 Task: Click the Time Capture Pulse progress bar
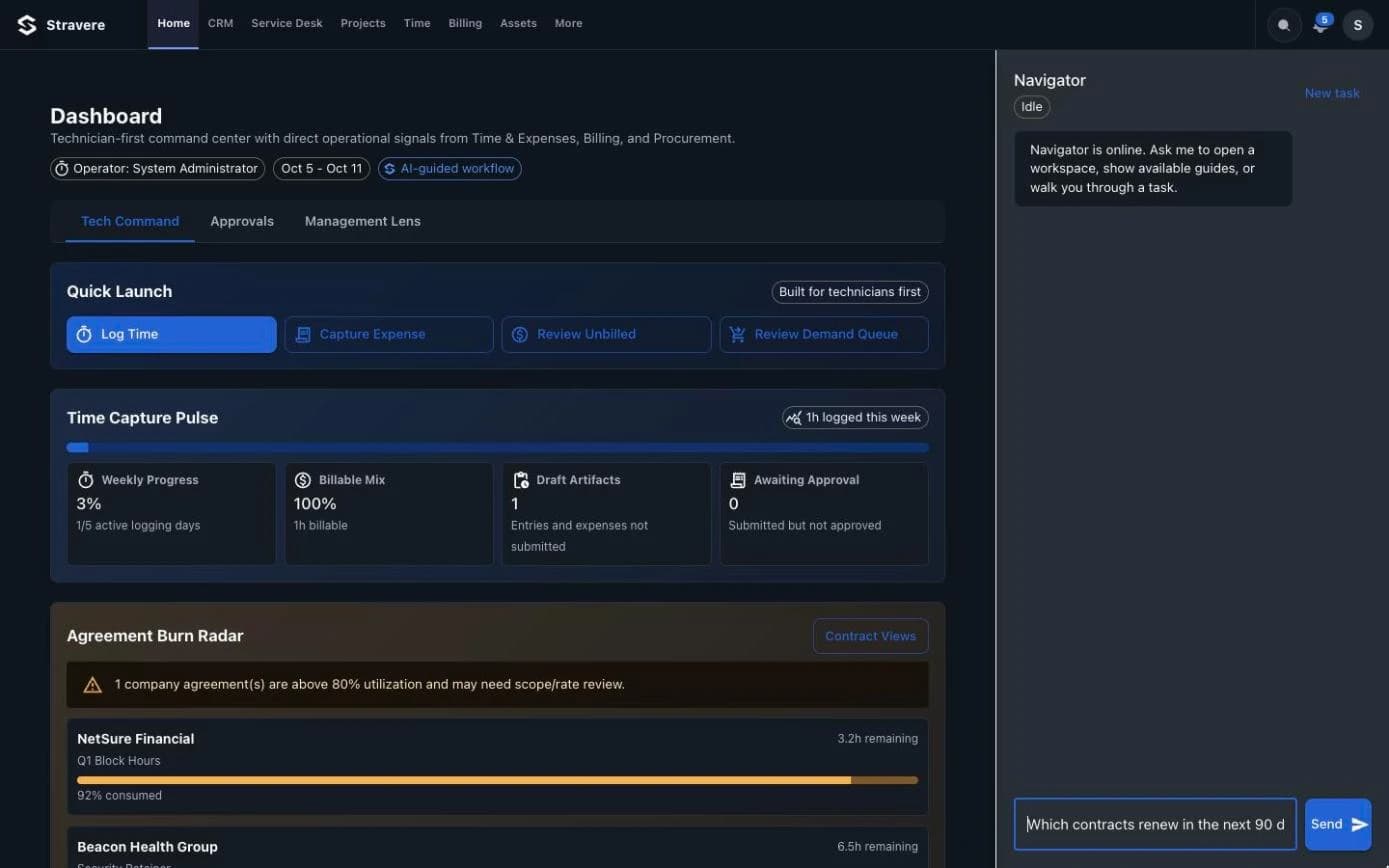click(498, 447)
